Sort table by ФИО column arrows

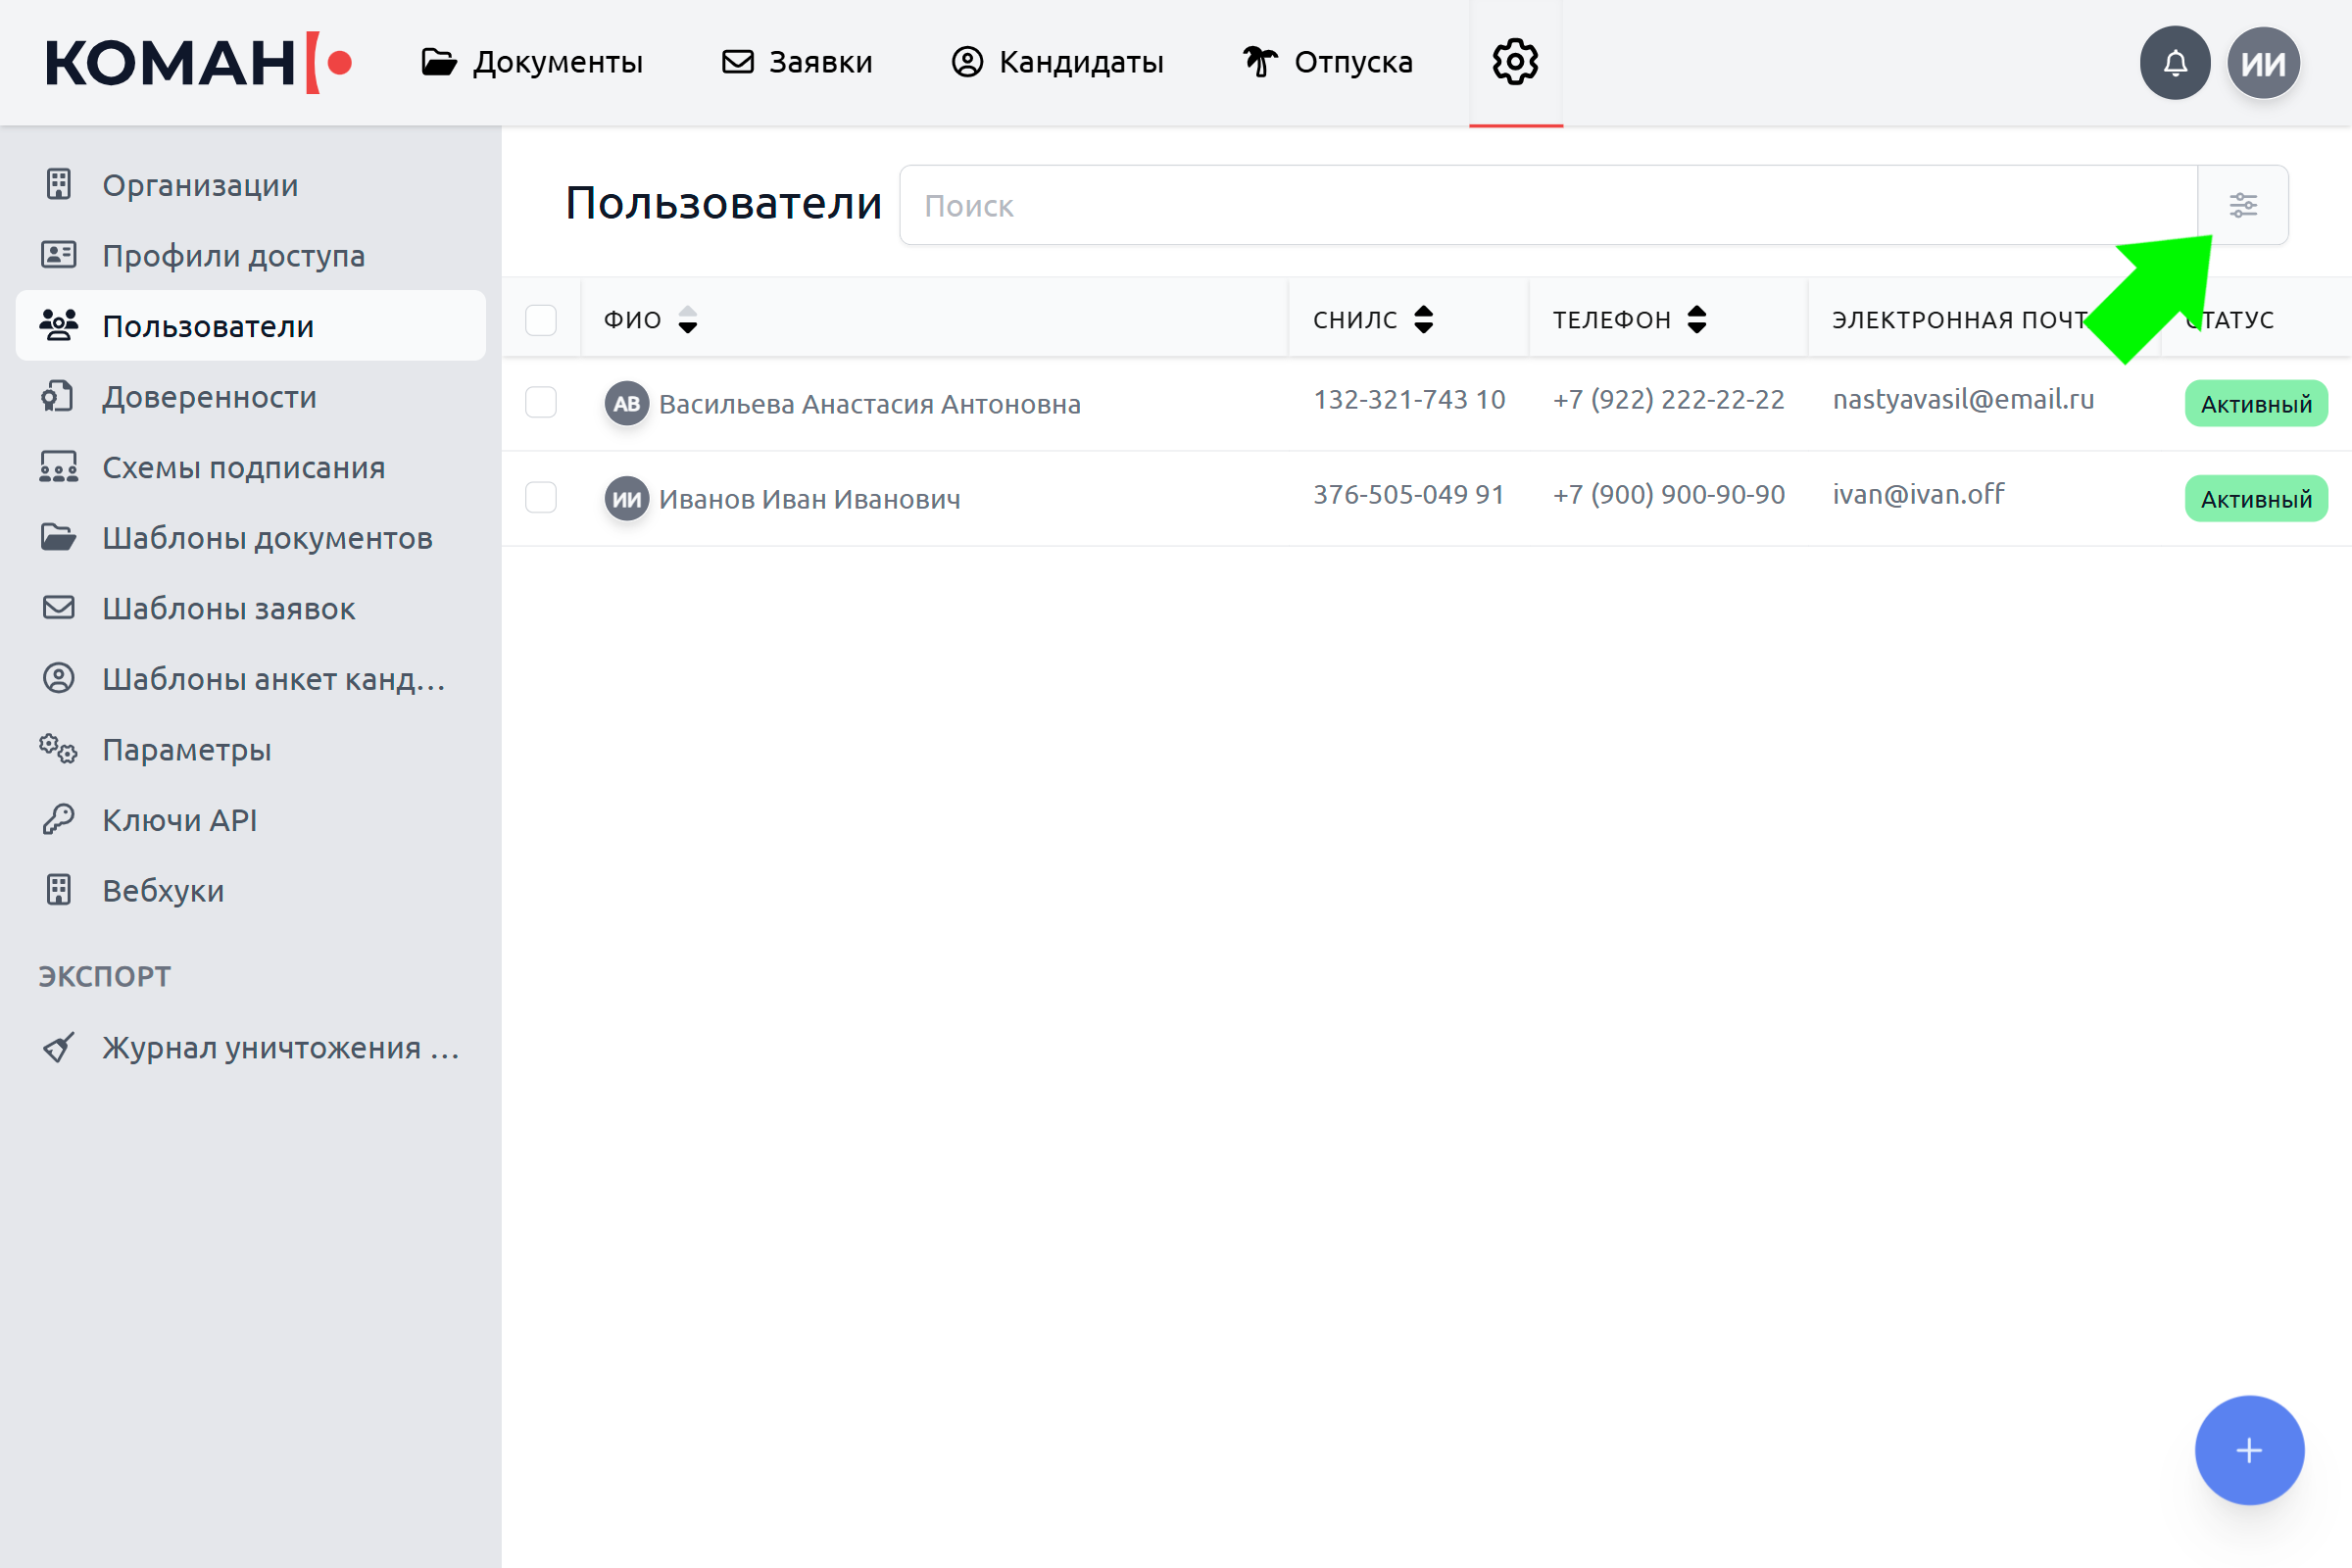pyautogui.click(x=688, y=320)
